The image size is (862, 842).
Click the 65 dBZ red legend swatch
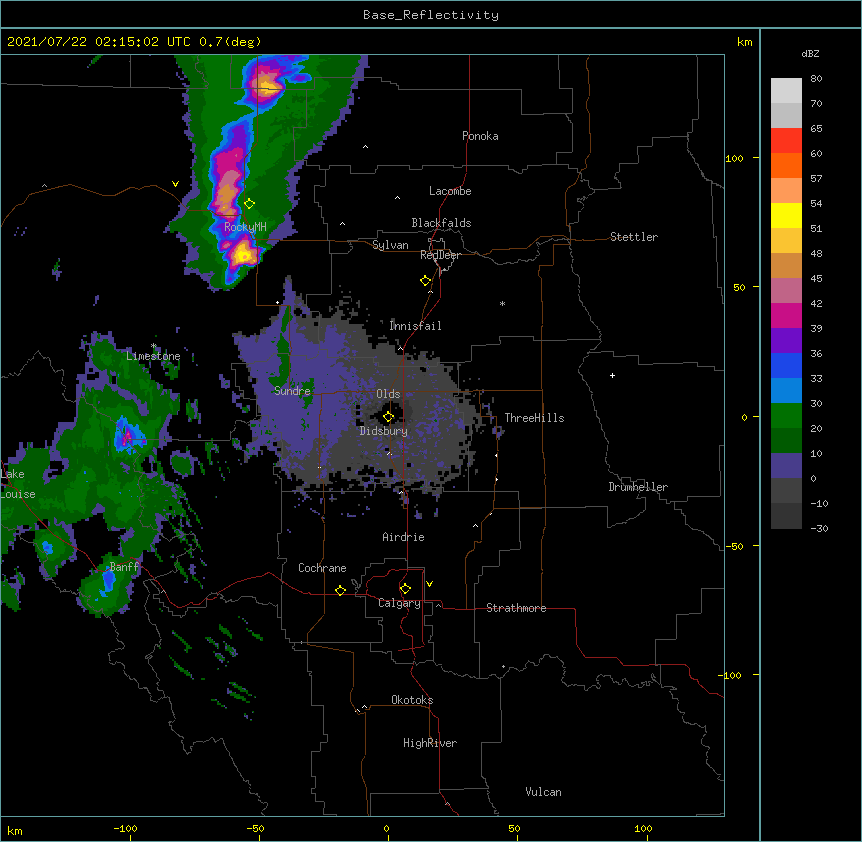(x=786, y=140)
